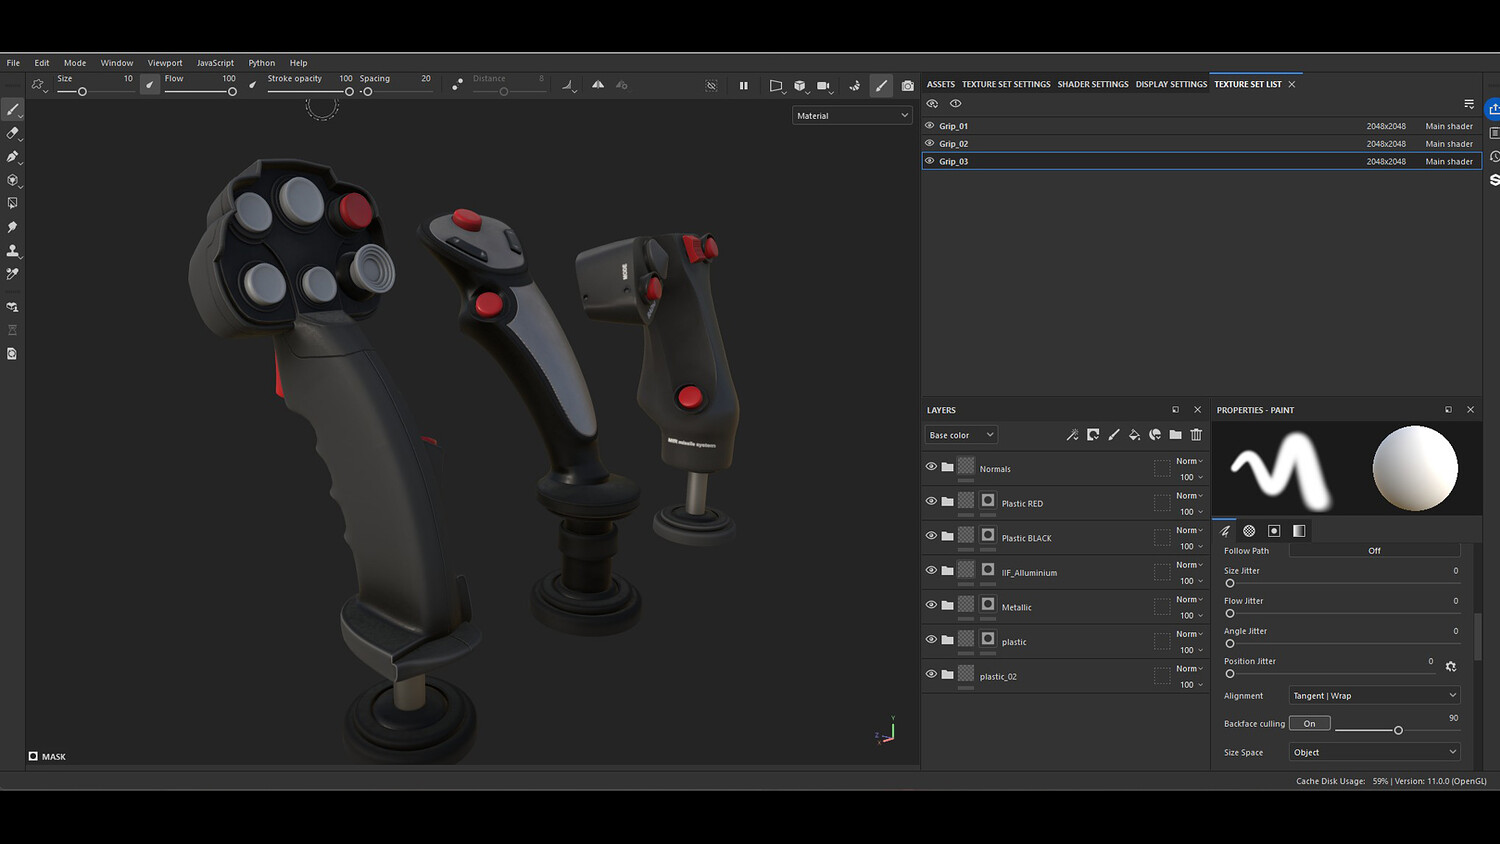
Task: Hide the Metallic layer
Action: tap(931, 605)
